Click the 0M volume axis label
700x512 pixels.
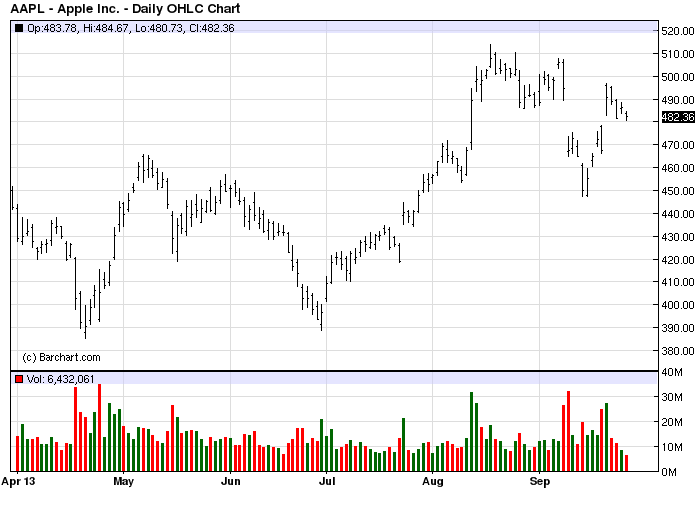coord(669,472)
